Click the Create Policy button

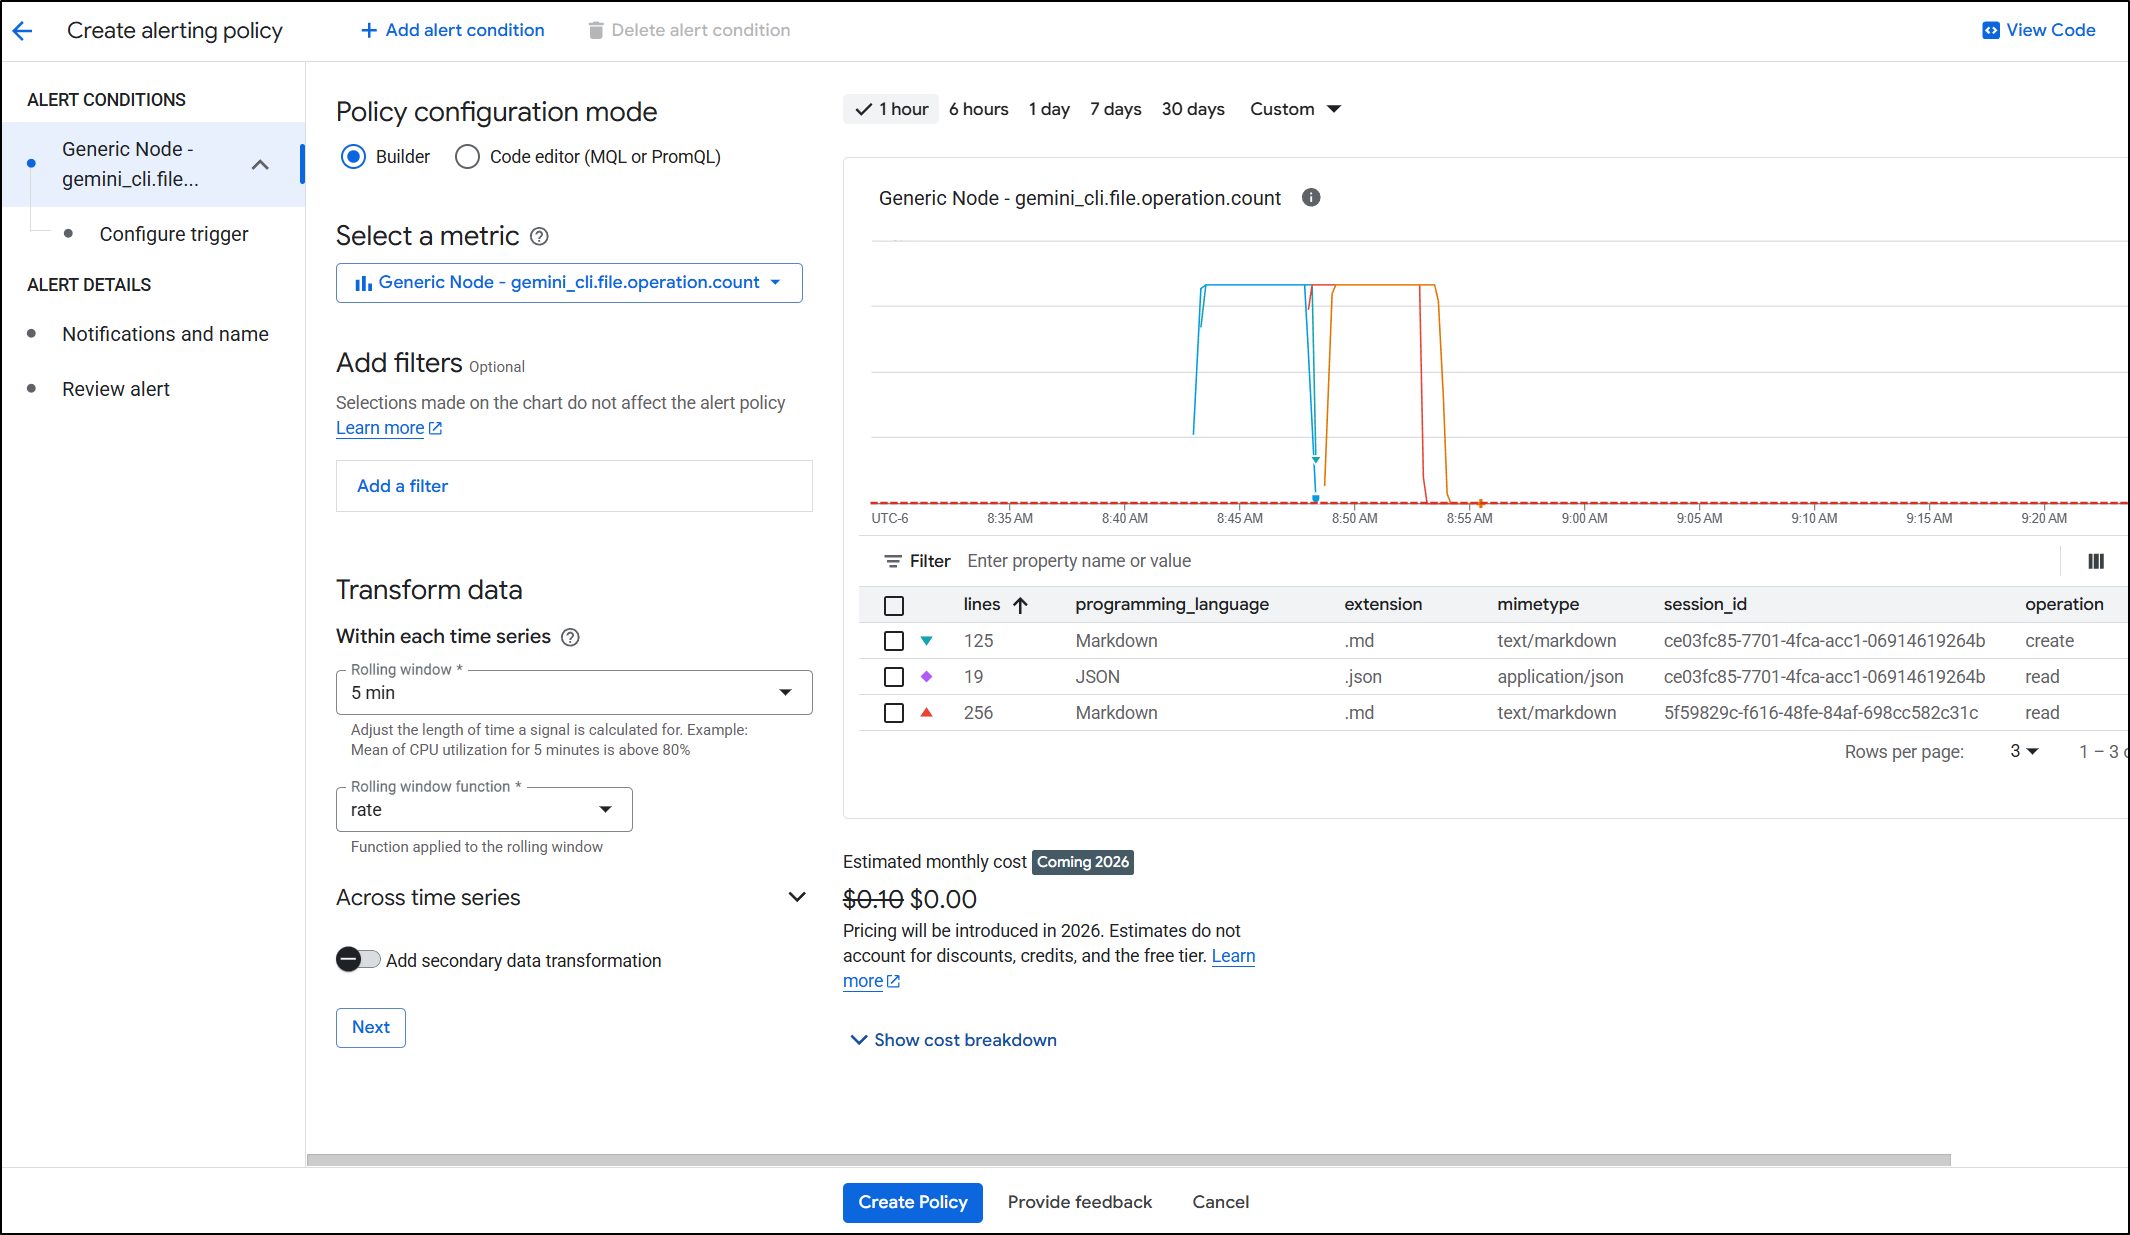coord(912,1202)
